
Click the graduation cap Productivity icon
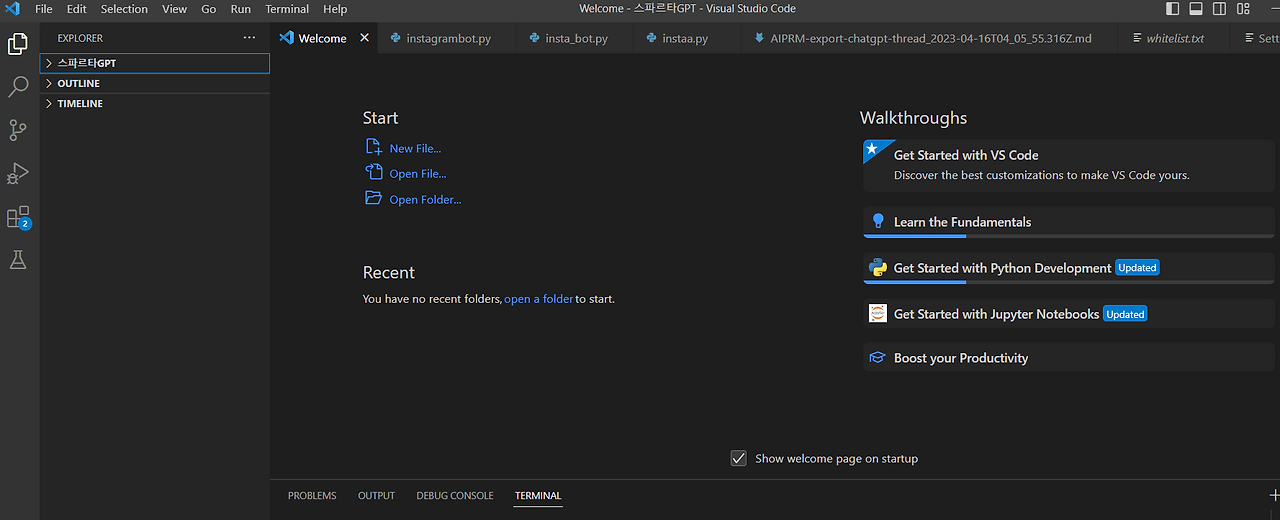point(878,357)
